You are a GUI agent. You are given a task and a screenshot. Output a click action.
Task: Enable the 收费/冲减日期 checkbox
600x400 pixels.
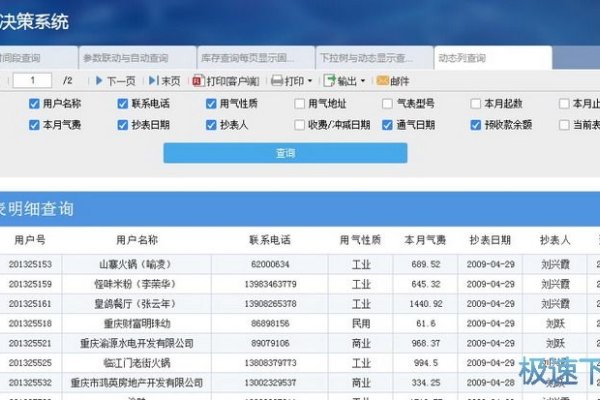tap(299, 125)
